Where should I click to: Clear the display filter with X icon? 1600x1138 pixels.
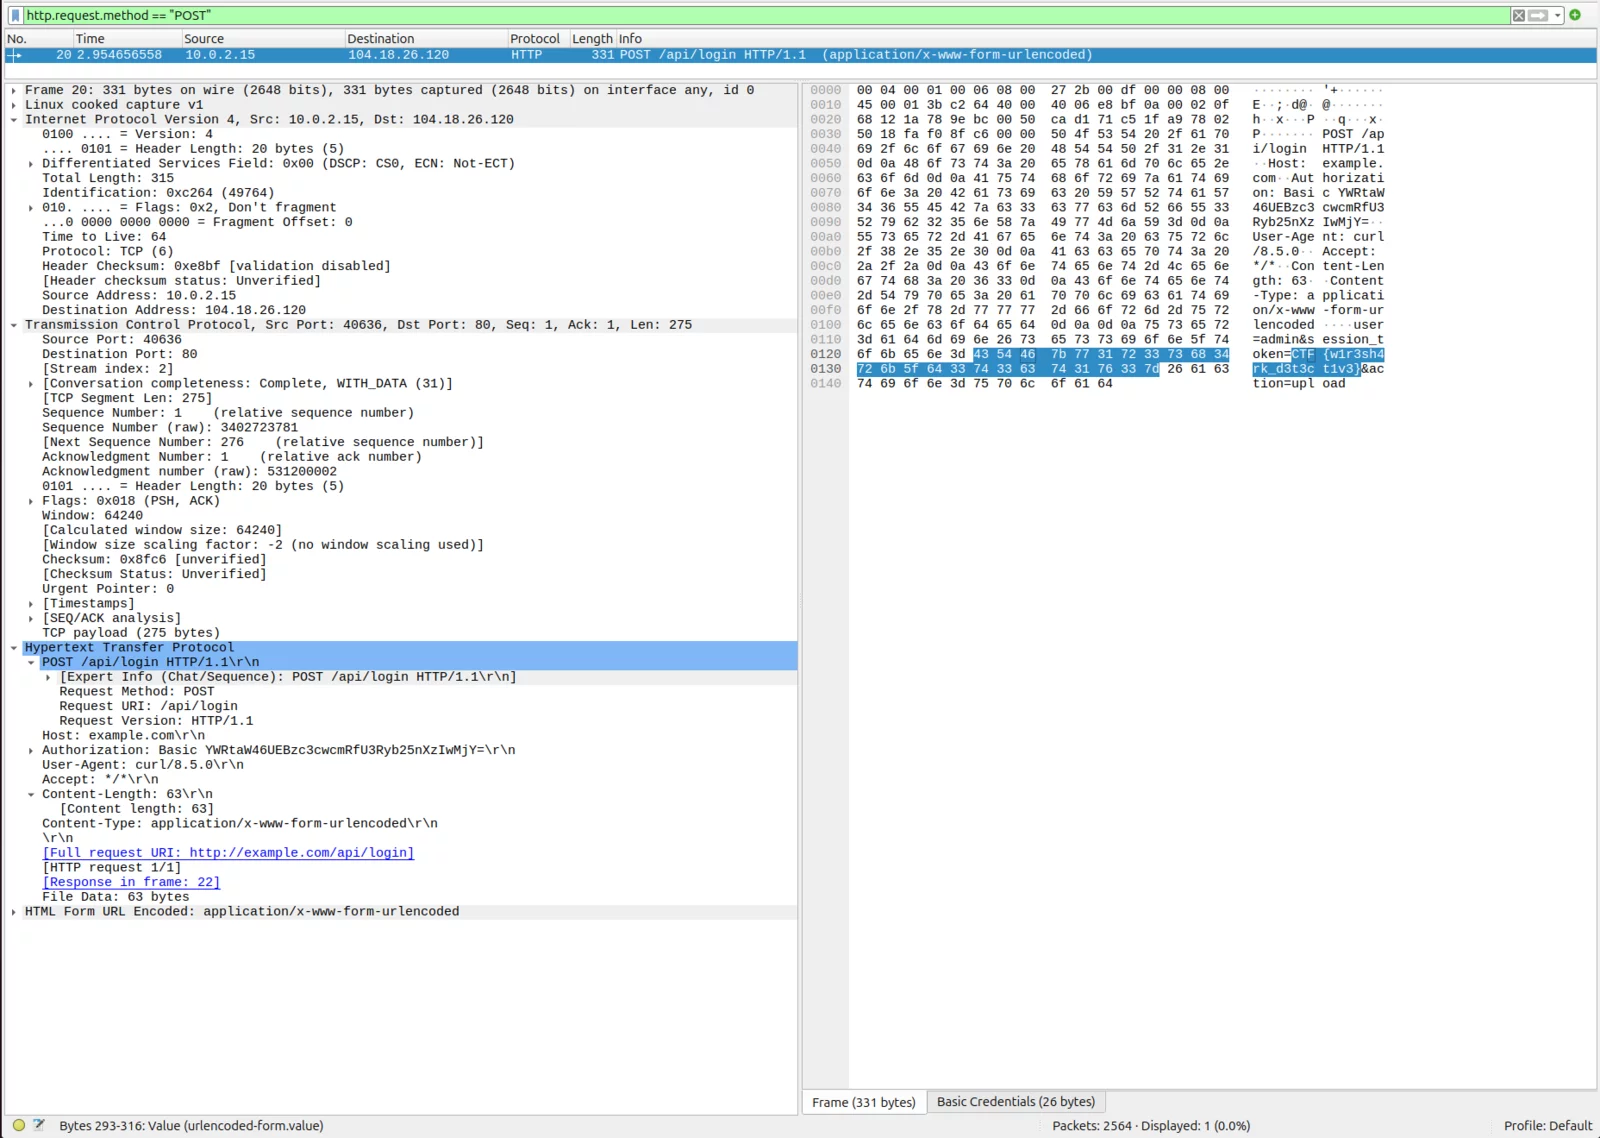point(1518,15)
